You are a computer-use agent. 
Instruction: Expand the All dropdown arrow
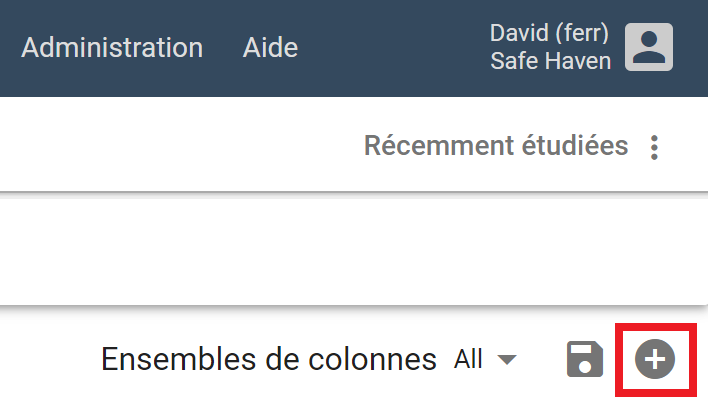click(507, 360)
